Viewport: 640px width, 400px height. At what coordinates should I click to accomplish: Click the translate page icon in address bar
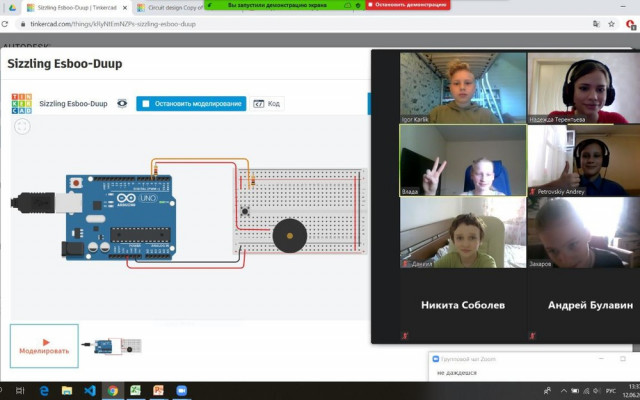click(x=596, y=24)
